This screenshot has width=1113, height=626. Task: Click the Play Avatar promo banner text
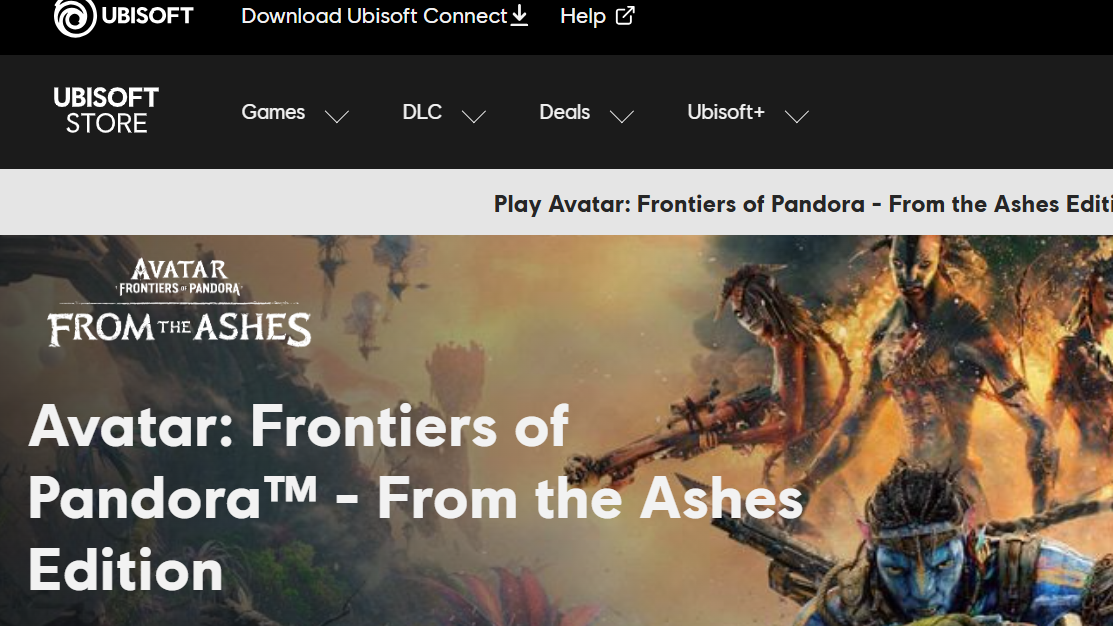tap(803, 204)
